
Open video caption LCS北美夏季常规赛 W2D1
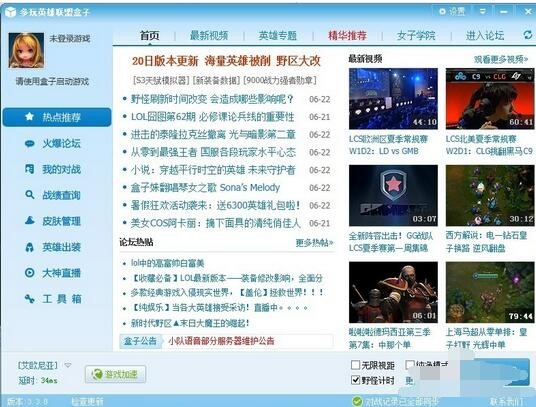click(x=489, y=145)
